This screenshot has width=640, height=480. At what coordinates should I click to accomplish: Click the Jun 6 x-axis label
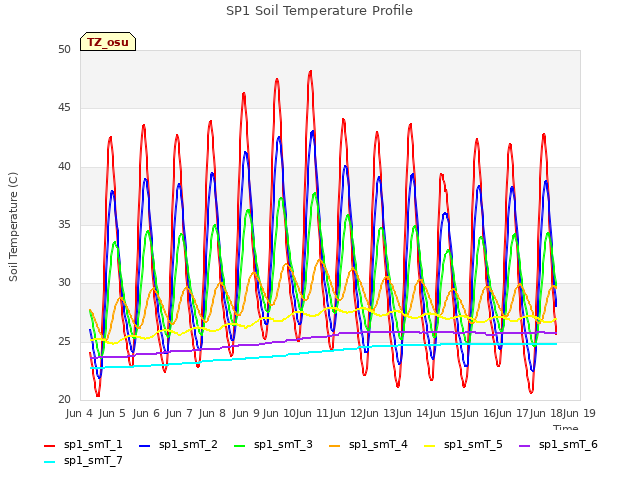point(146,413)
